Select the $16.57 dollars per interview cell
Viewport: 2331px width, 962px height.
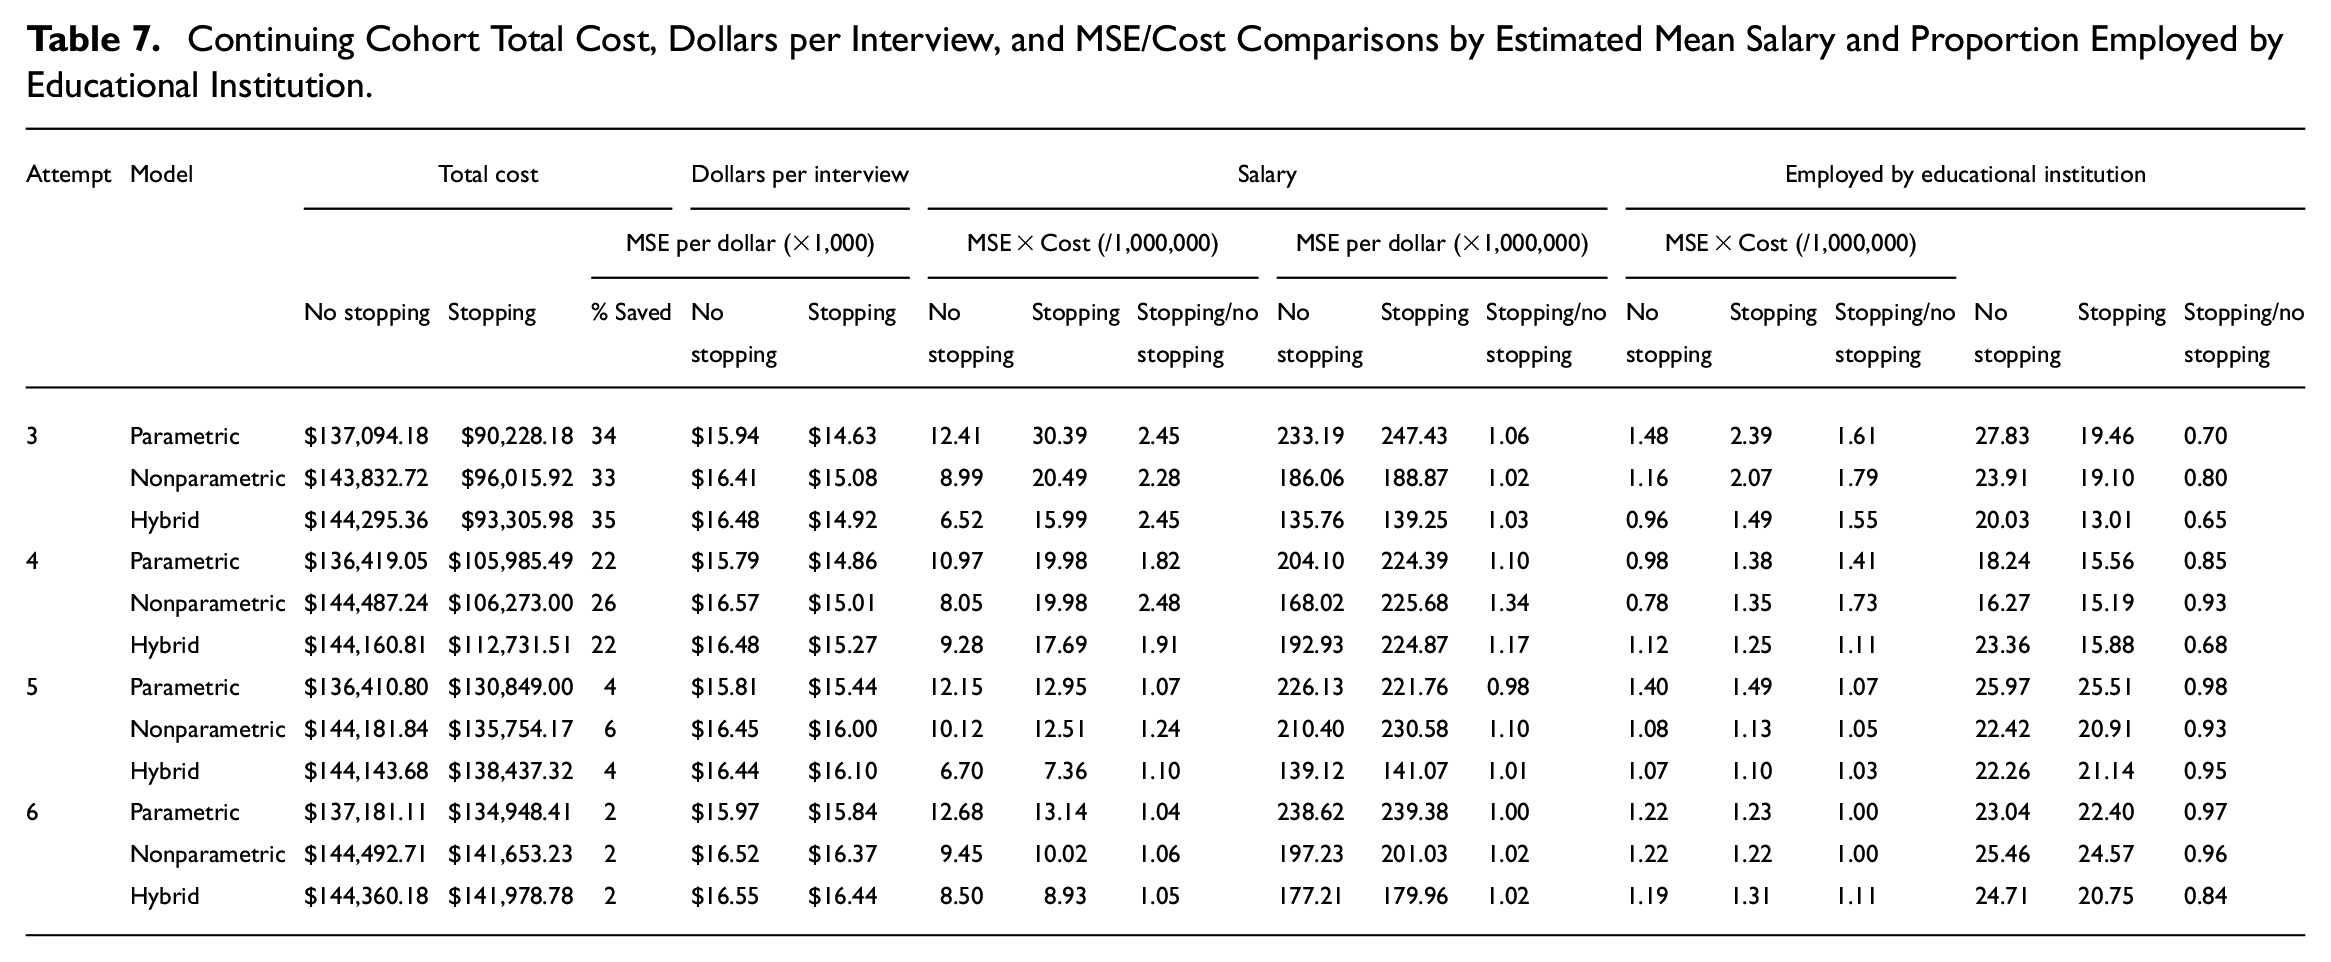[x=725, y=603]
